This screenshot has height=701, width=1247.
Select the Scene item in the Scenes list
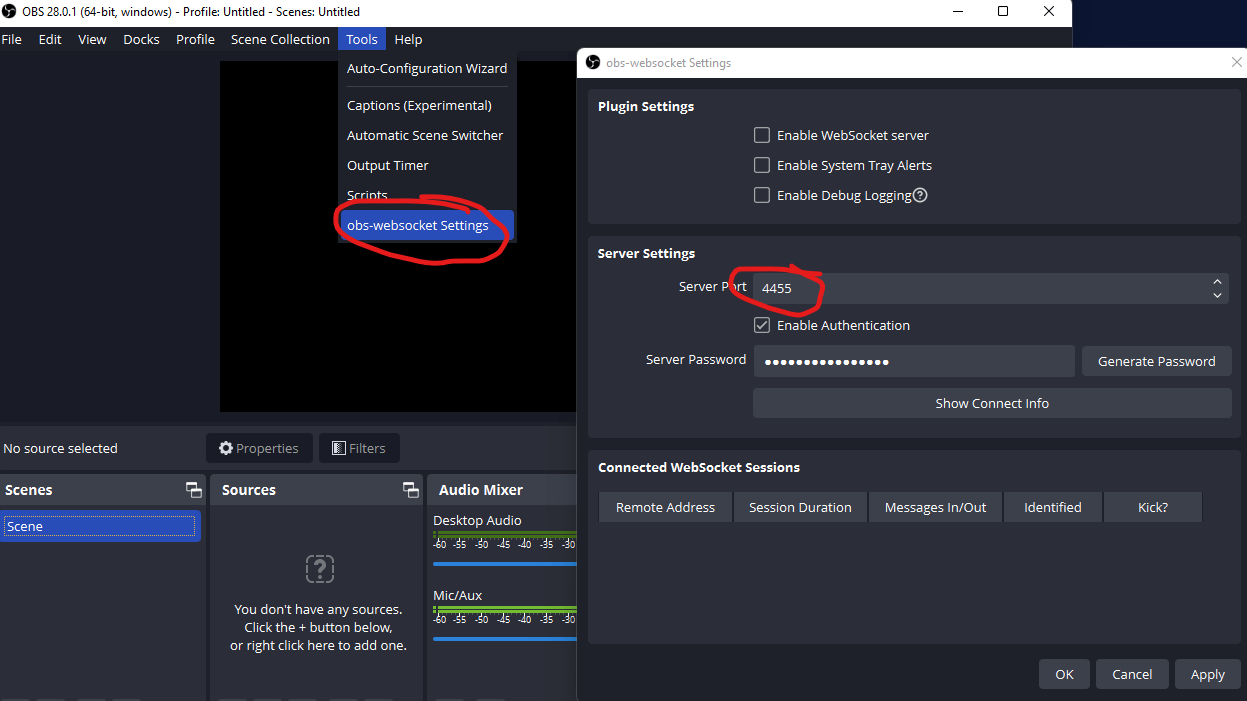tap(100, 526)
